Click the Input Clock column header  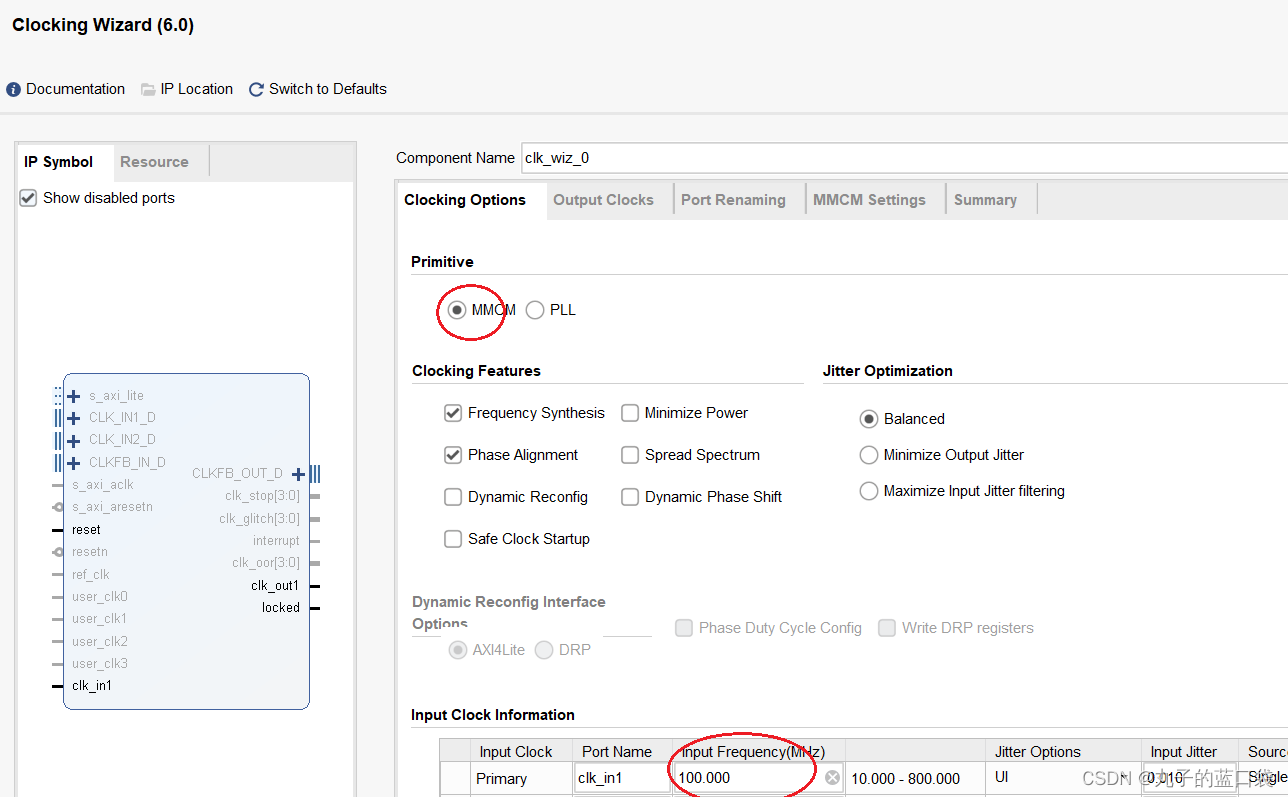[516, 752]
